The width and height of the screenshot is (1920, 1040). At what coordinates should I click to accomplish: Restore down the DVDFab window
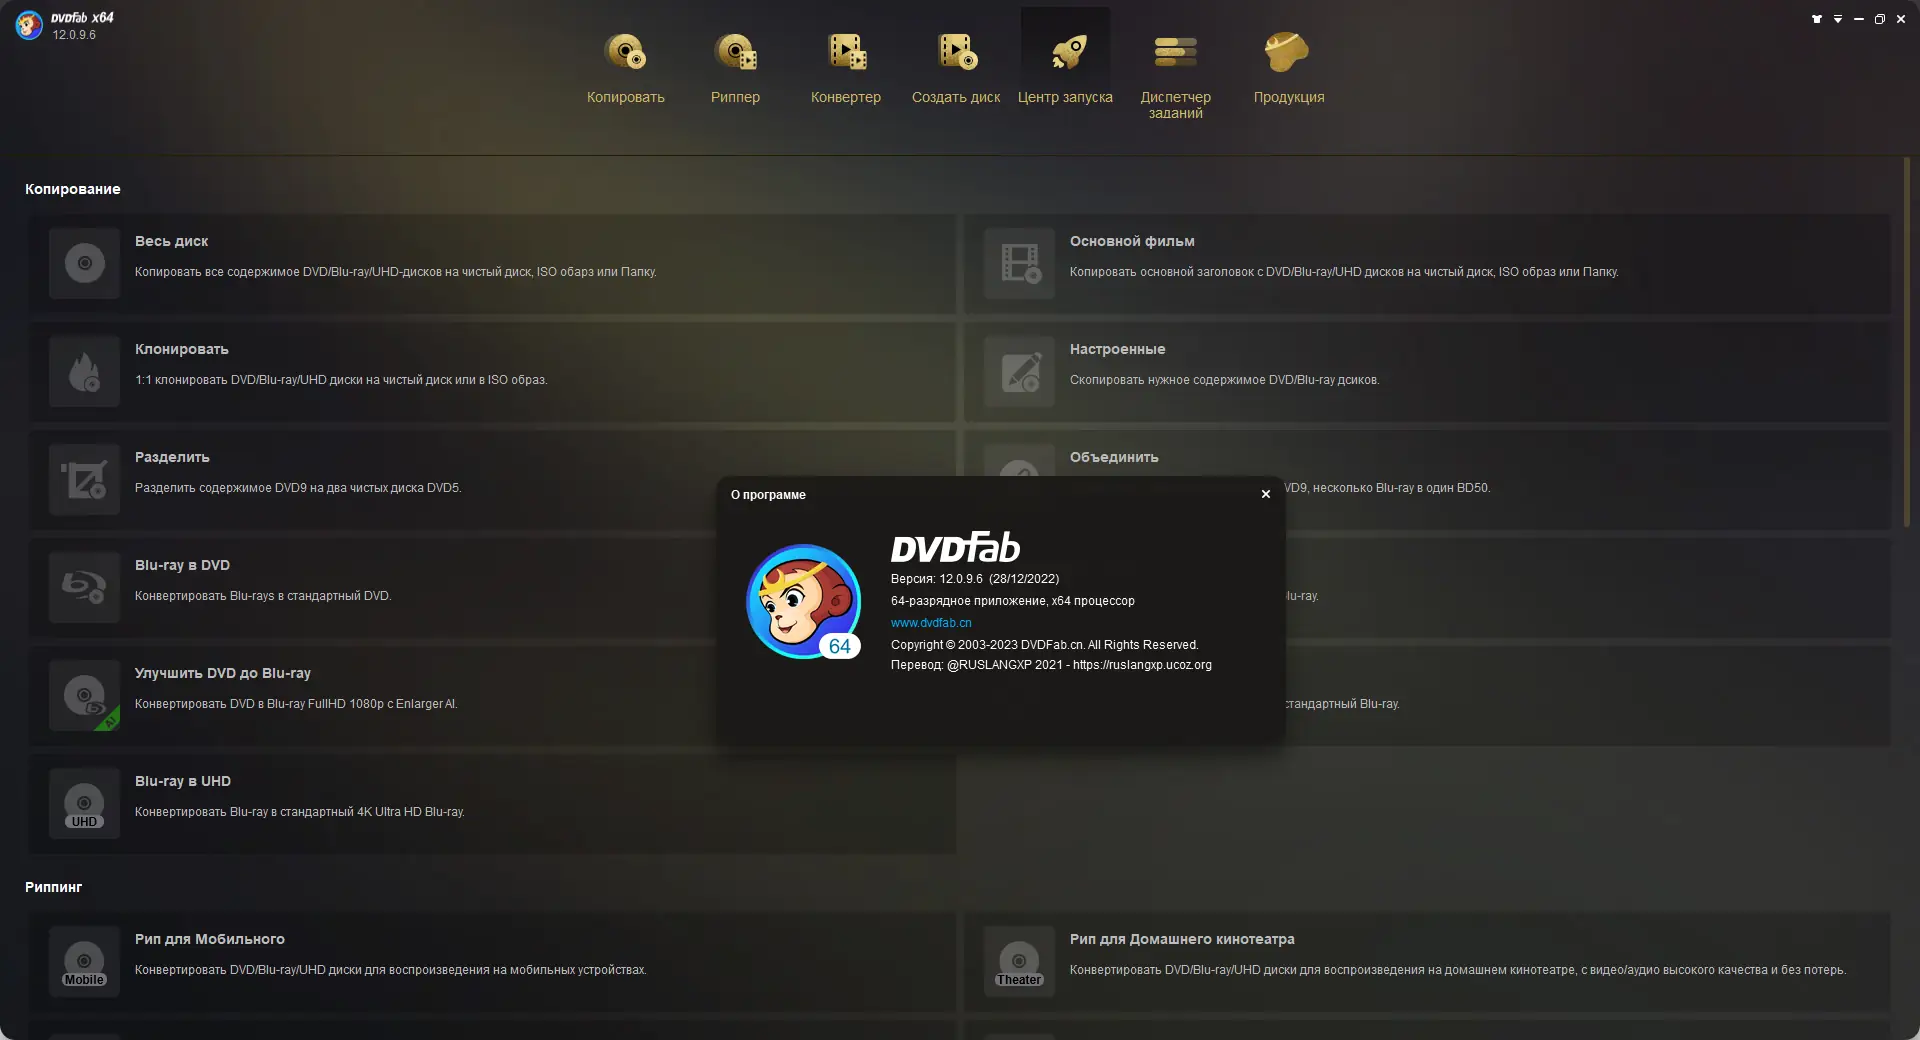tap(1880, 19)
